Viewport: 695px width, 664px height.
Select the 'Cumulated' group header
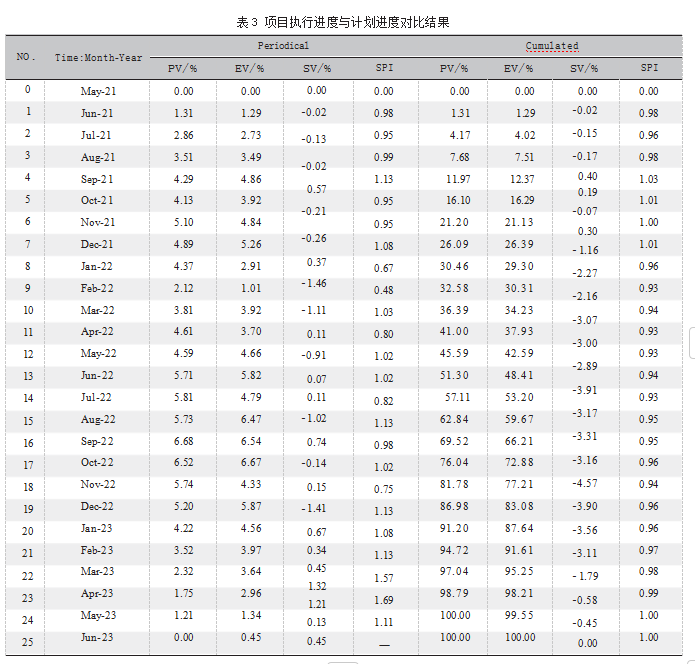552,46
